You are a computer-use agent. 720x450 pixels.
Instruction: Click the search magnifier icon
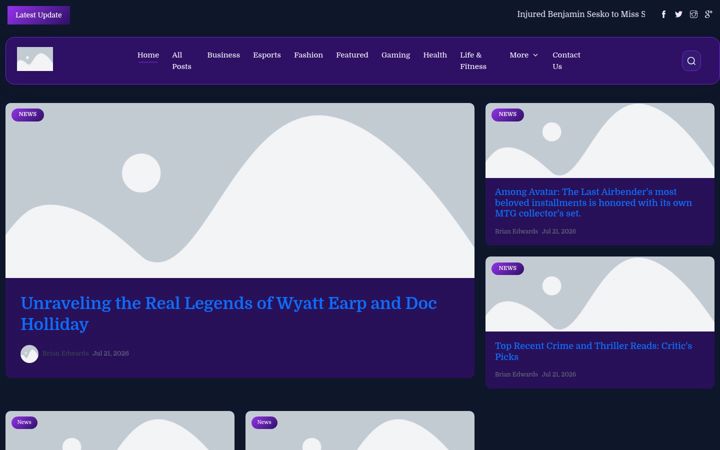(691, 61)
